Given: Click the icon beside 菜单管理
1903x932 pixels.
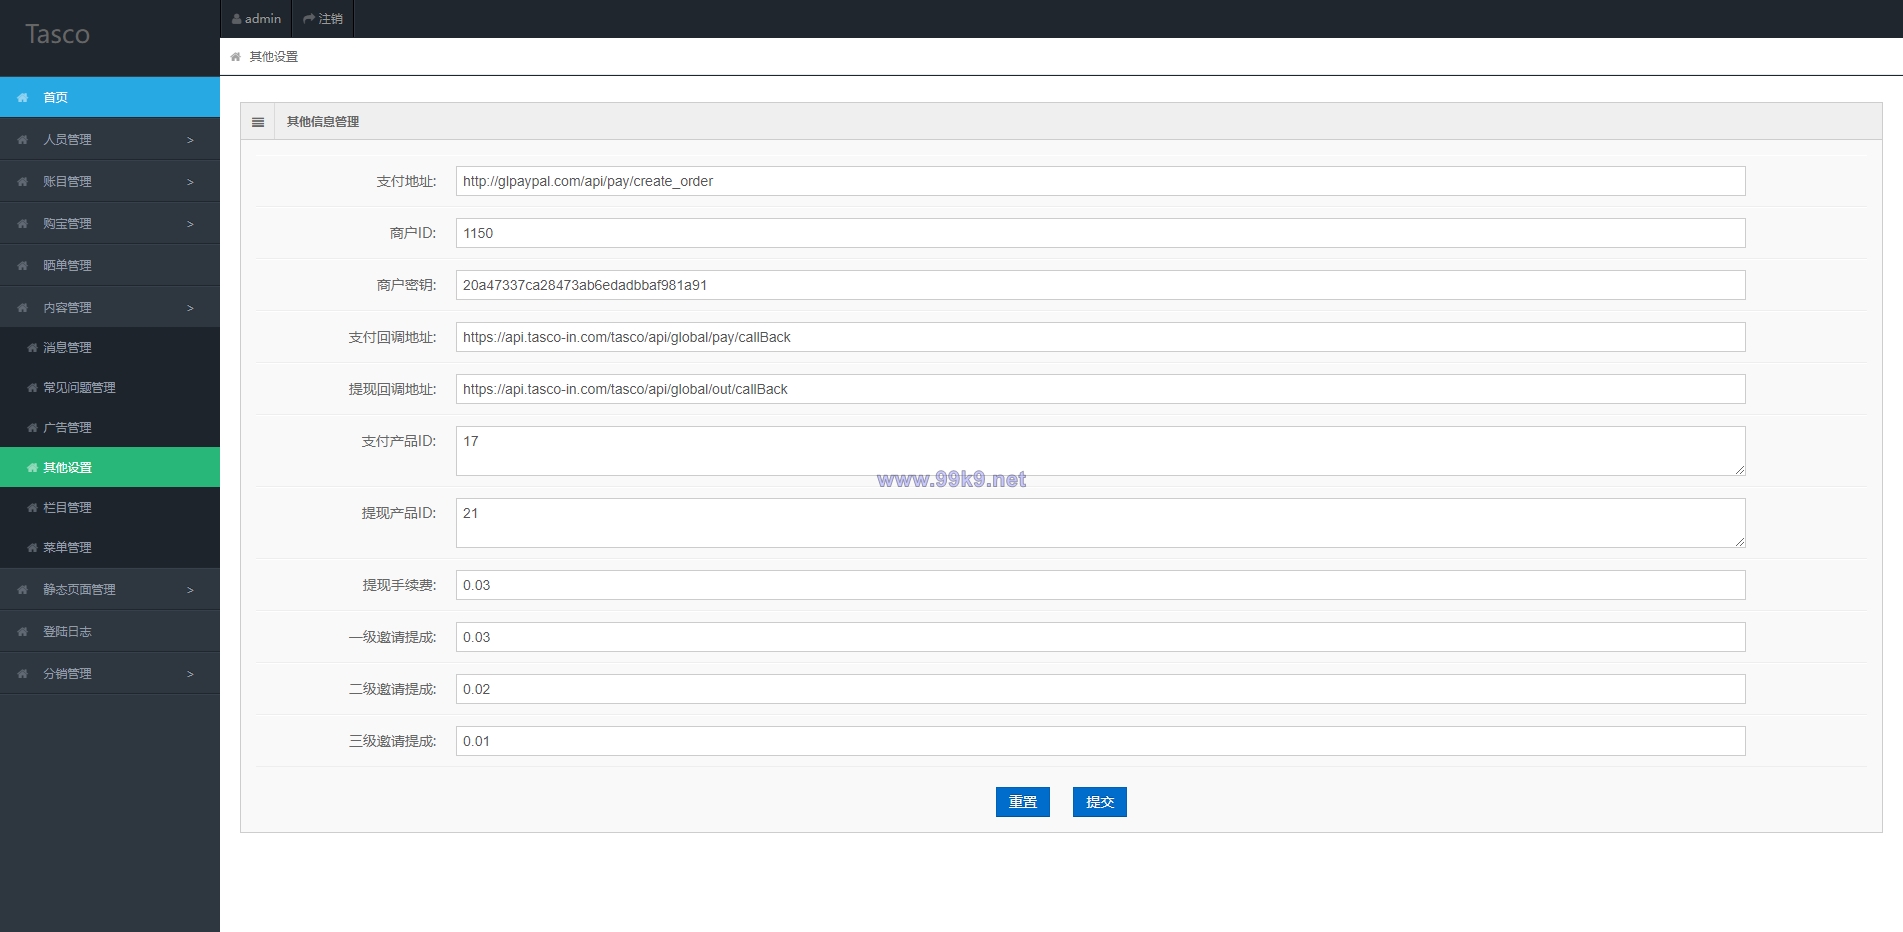Looking at the screenshot, I should (x=32, y=548).
